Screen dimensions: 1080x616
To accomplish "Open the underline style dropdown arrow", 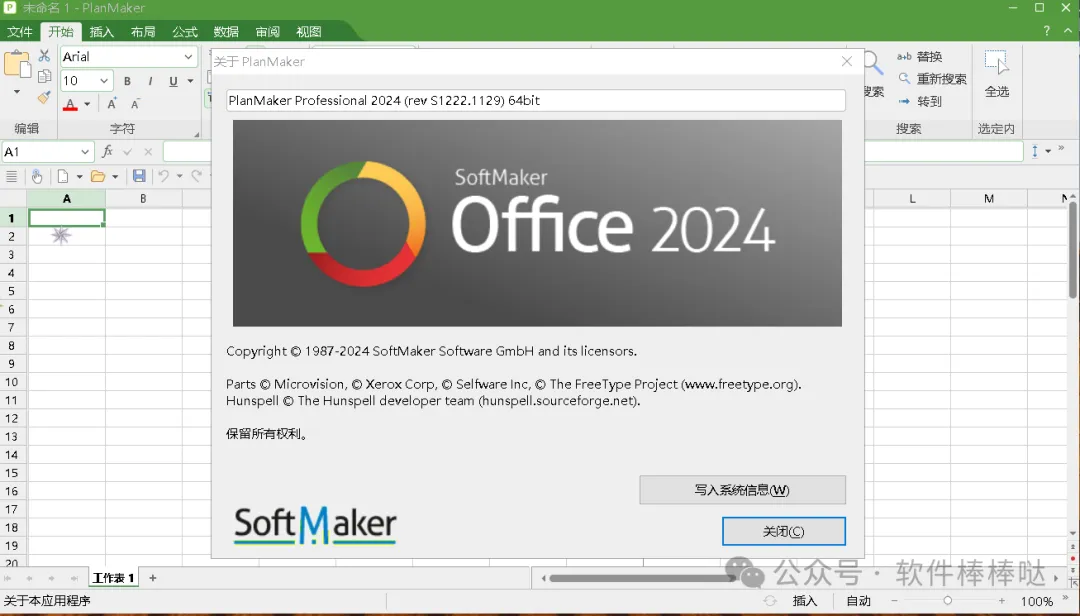I will click(191, 81).
